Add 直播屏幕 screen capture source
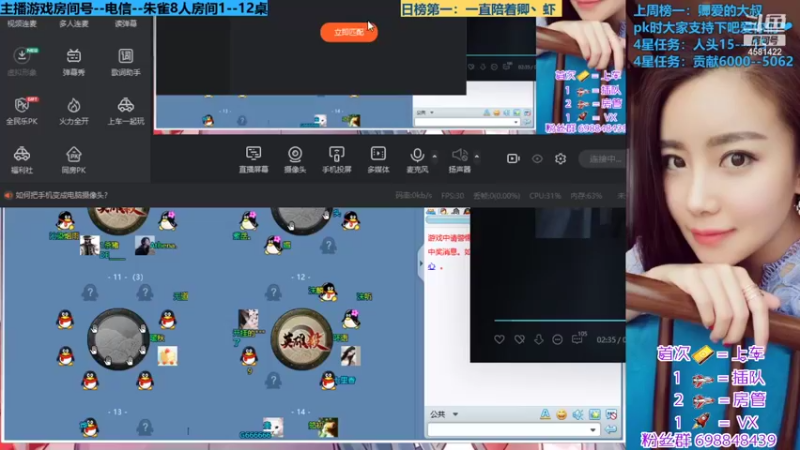This screenshot has width=800, height=450. 254,159
